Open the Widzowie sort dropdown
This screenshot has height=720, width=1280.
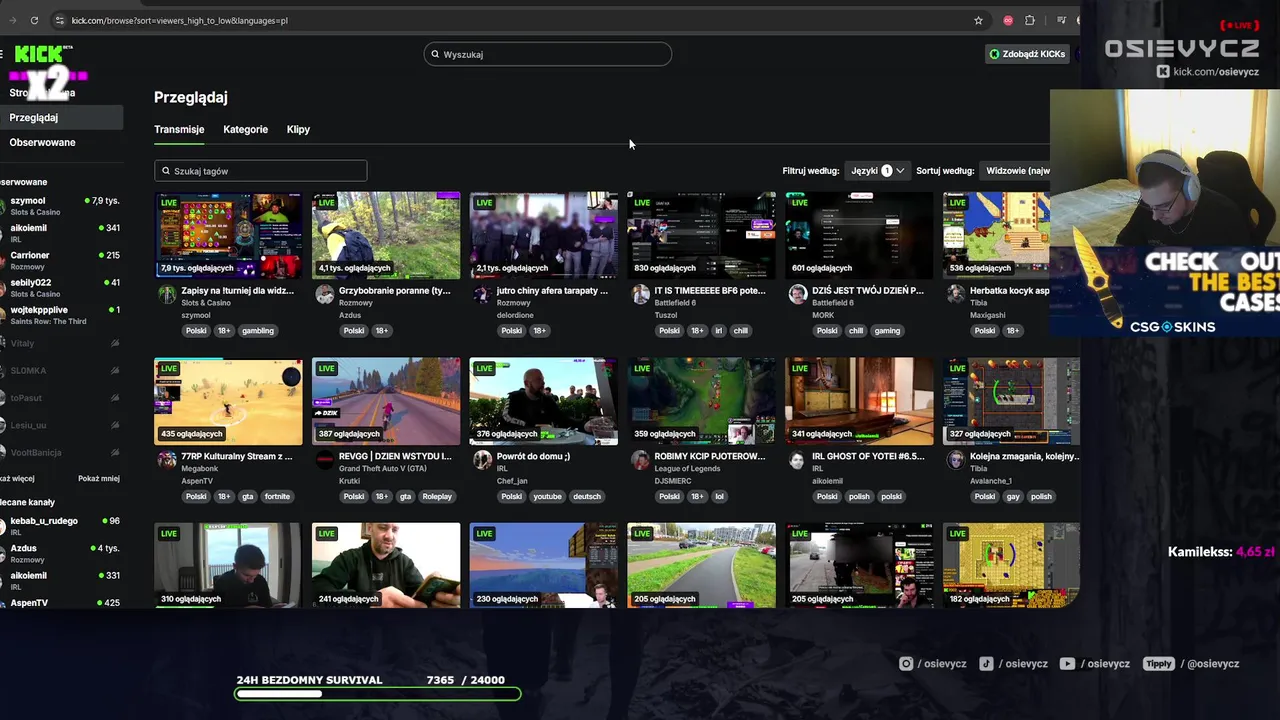1016,171
